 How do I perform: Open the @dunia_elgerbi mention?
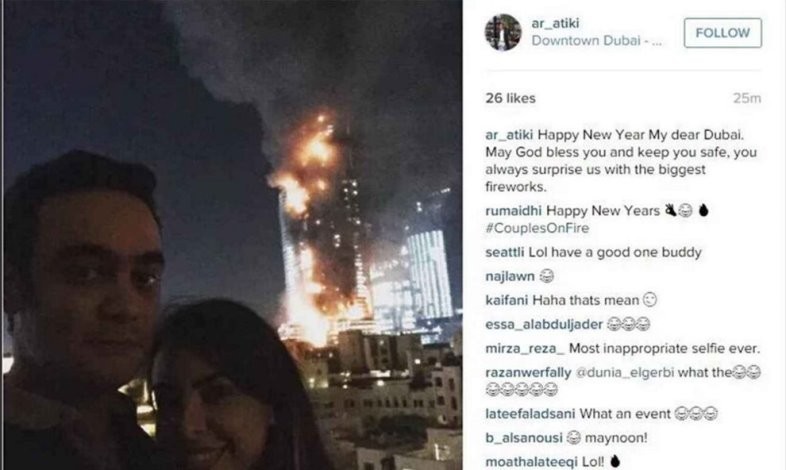coord(624,373)
